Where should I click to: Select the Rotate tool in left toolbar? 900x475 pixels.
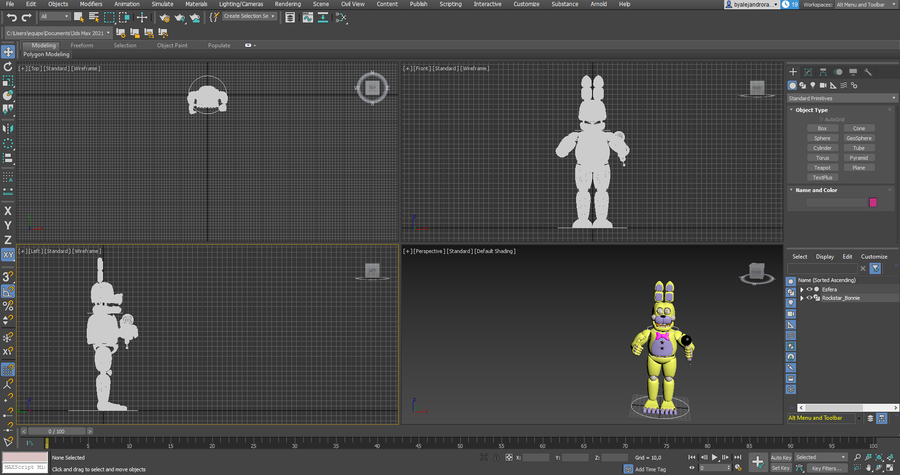[x=8, y=67]
